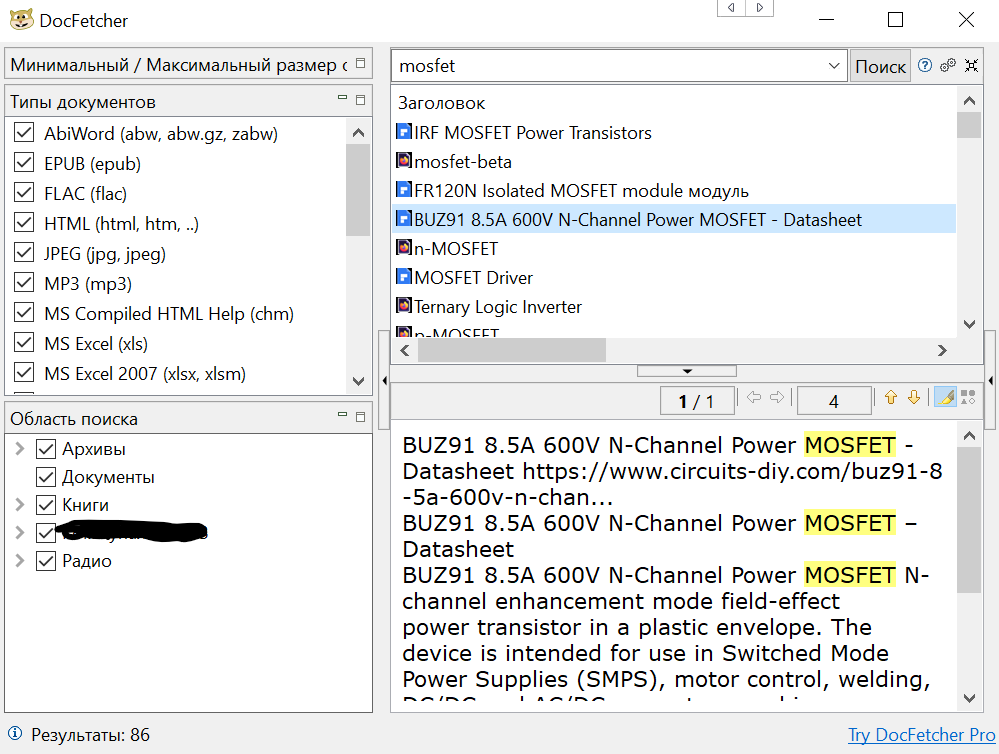Select BUZ91 8.5A 600V datasheet result
The height and width of the screenshot is (754, 999).
tap(675, 219)
